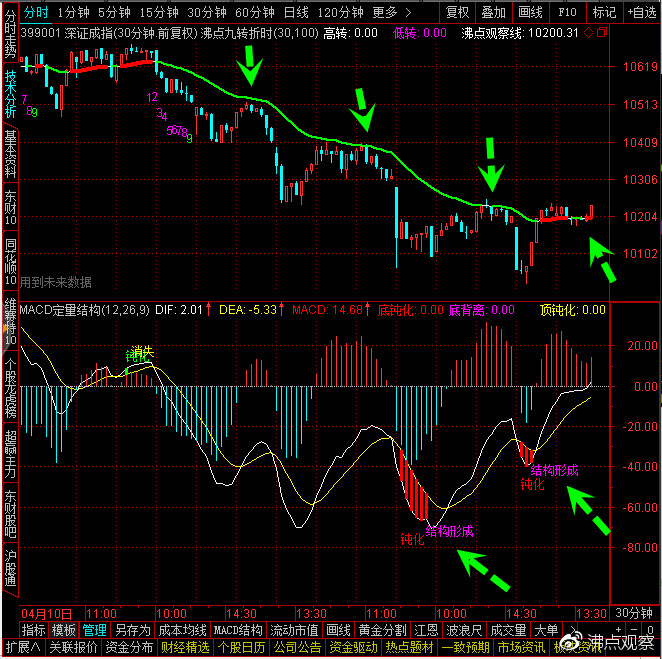Viewport: 662px width, 659px height.
Task: Click the 10619 price axis label
Action: click(x=640, y=66)
